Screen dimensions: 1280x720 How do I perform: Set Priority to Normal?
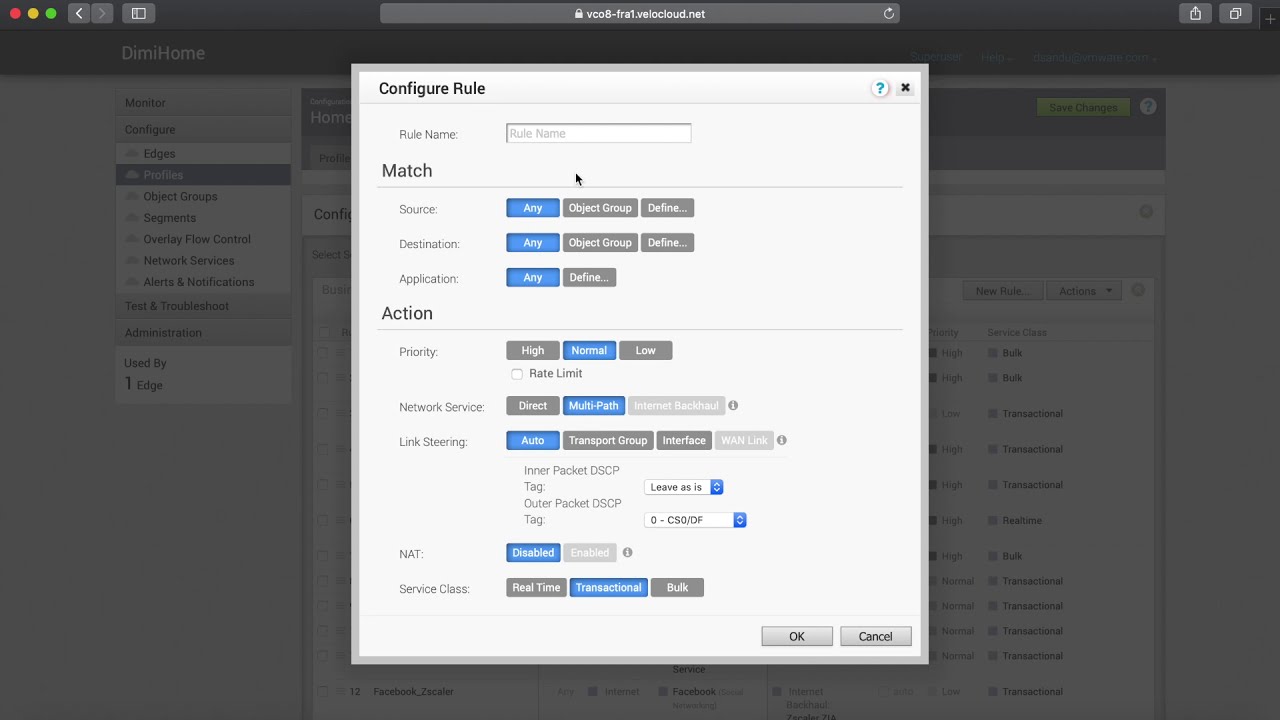pyautogui.click(x=589, y=351)
